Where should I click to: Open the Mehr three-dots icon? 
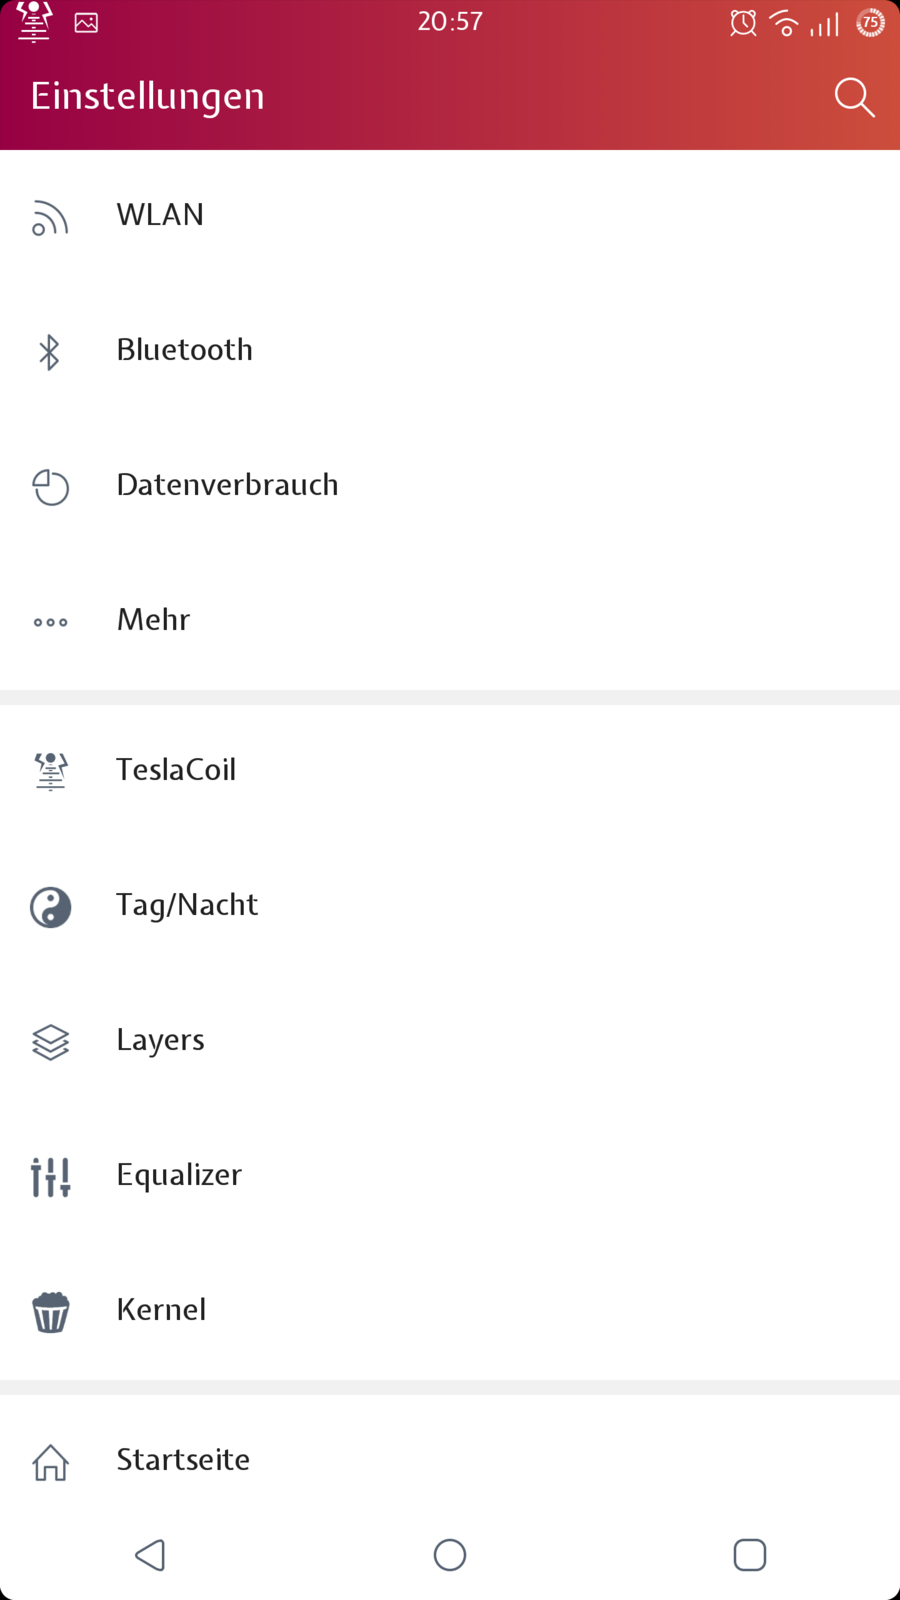[x=50, y=622]
